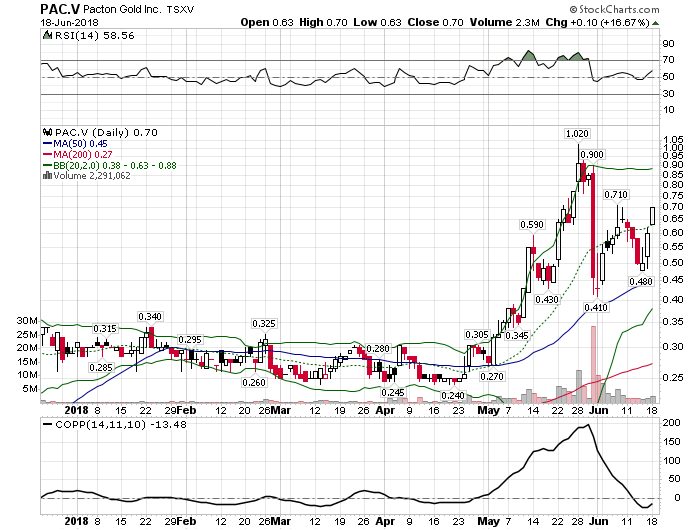Click the last white candlestick at 0.70
The image size is (700, 530).
[x=652, y=216]
